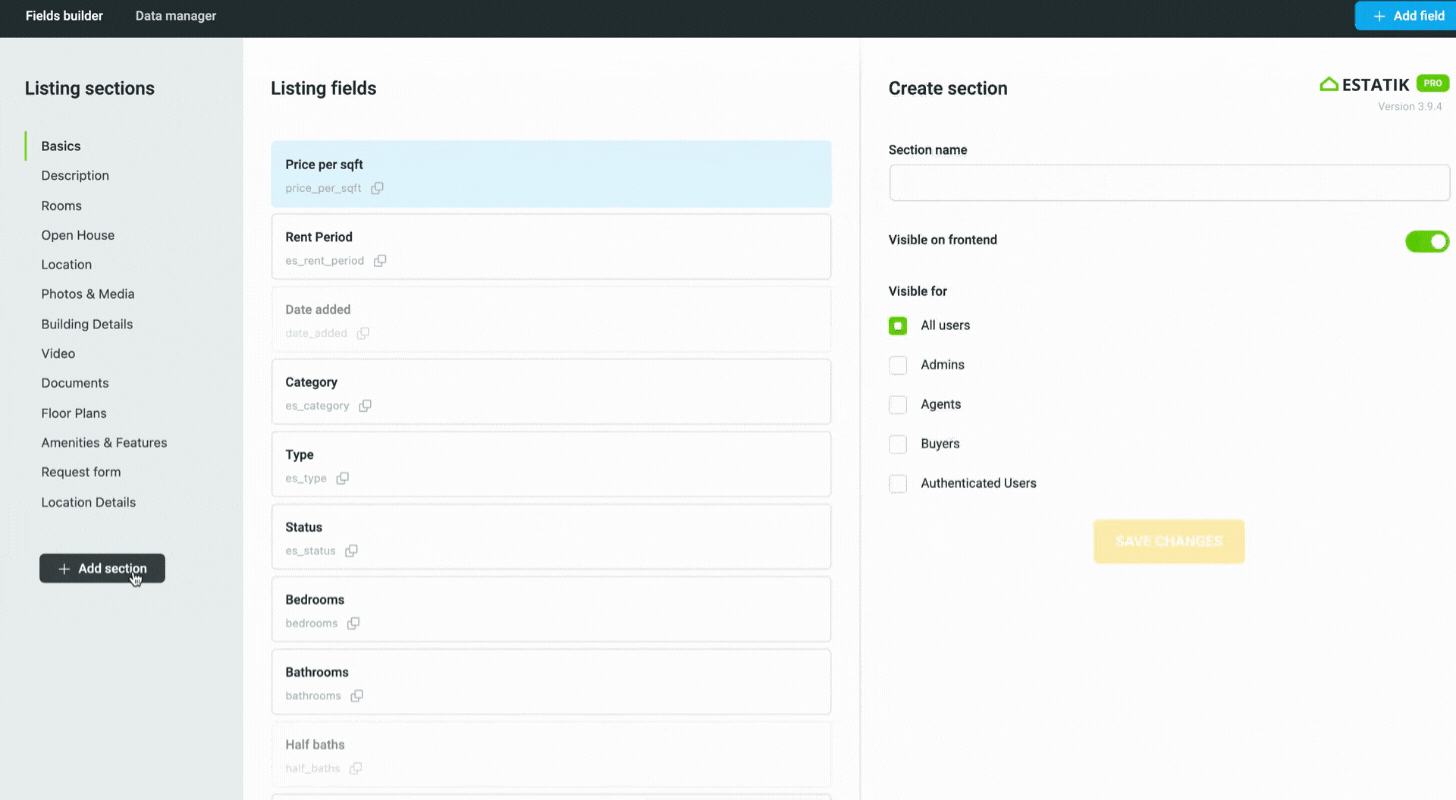The width and height of the screenshot is (1456, 800).
Task: Copy the price_per_sqft field key icon
Action: pyautogui.click(x=377, y=188)
